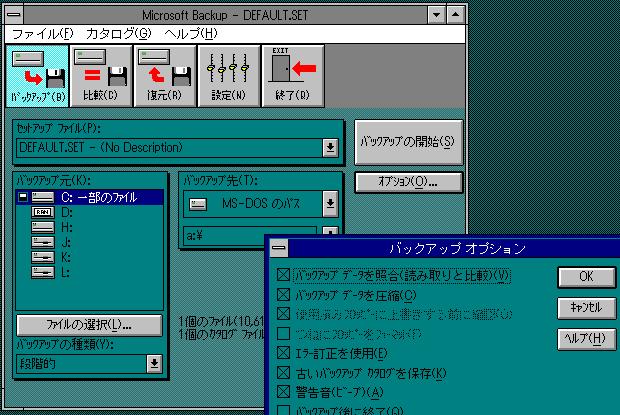The height and width of the screenshot is (415, 620).
Task: Select drive H: in backup source list
Action: tap(89, 227)
